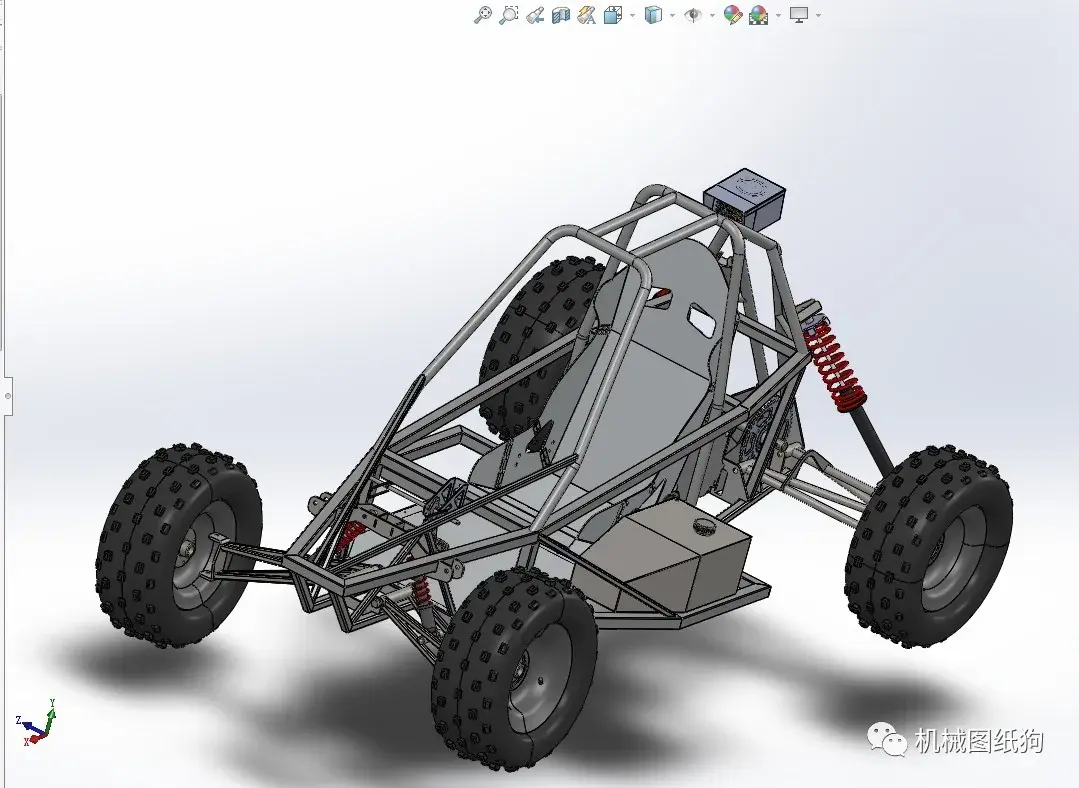Screen dimensions: 1079x788
Task: Open the View Settings dropdown arrow
Action: tap(816, 15)
